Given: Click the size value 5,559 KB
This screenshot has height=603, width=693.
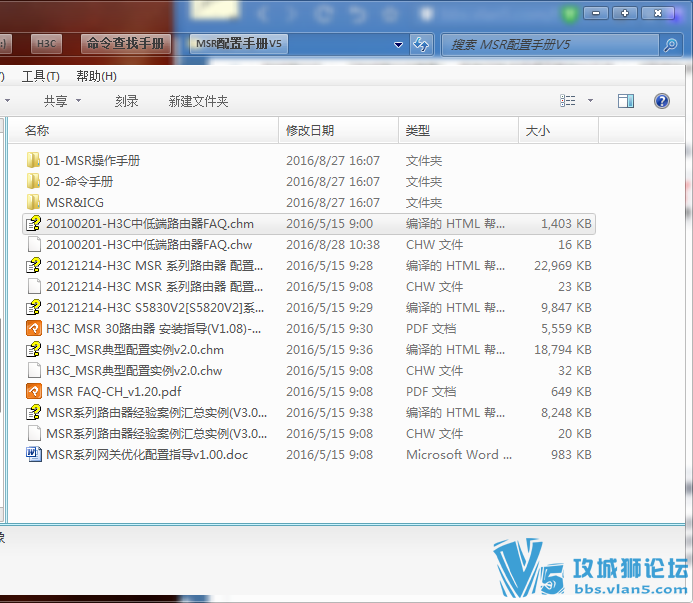Looking at the screenshot, I should point(566,328).
